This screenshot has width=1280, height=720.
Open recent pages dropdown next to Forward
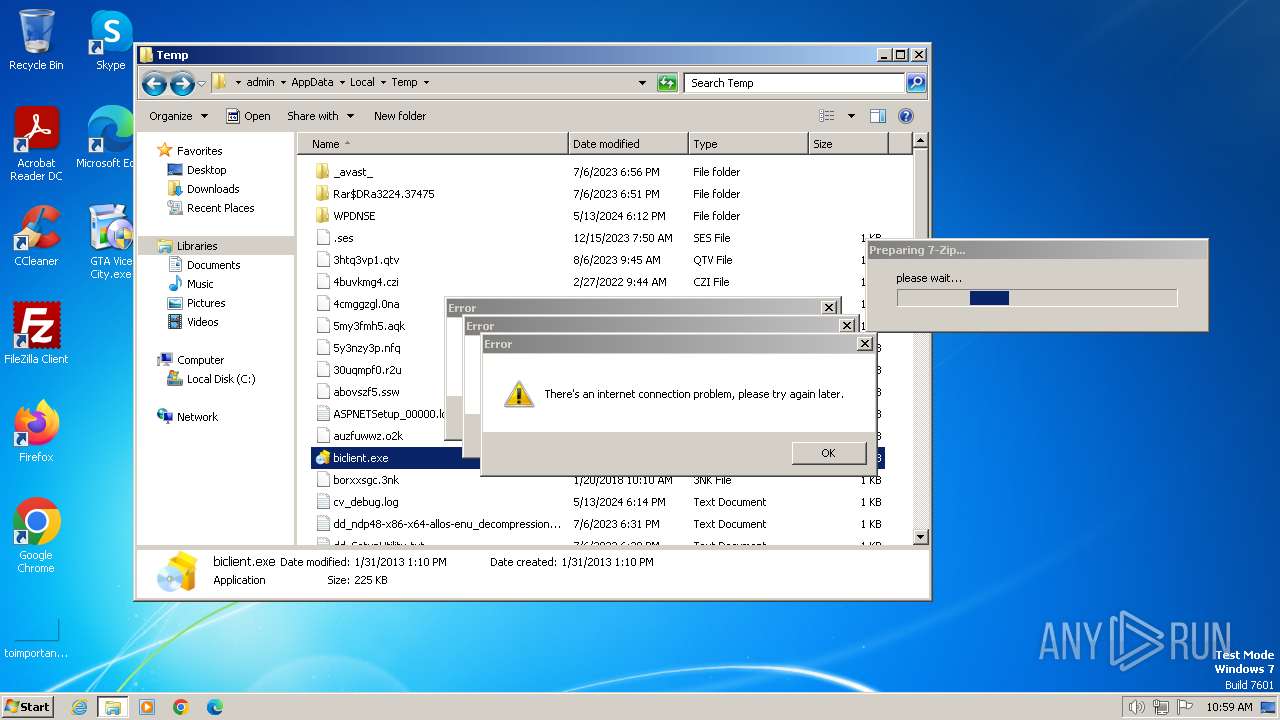tap(201, 83)
